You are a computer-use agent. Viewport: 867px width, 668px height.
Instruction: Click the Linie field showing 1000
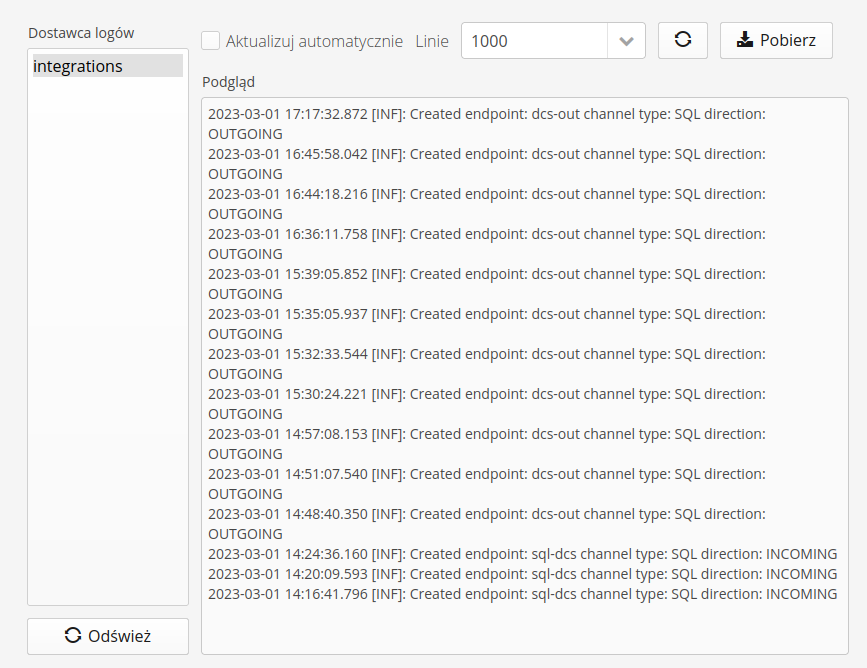pyautogui.click(x=534, y=41)
